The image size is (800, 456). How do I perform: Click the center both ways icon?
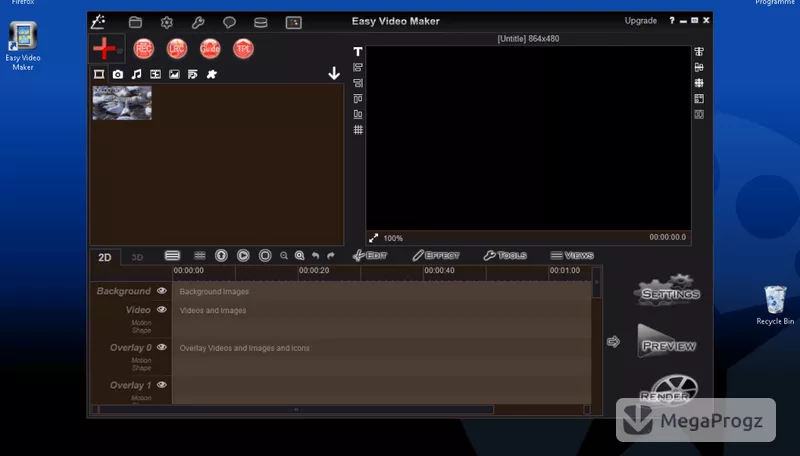click(x=699, y=83)
